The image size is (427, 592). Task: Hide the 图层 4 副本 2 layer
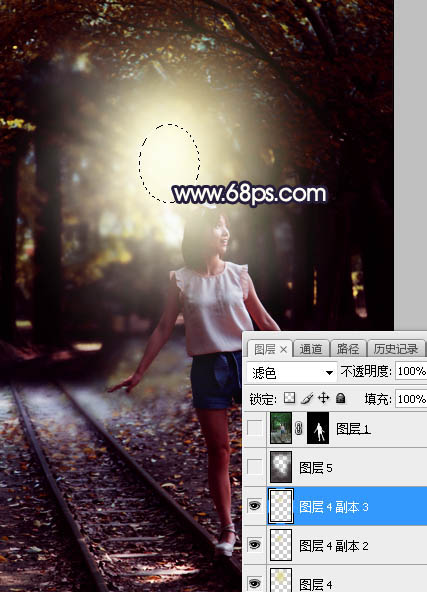(255, 545)
